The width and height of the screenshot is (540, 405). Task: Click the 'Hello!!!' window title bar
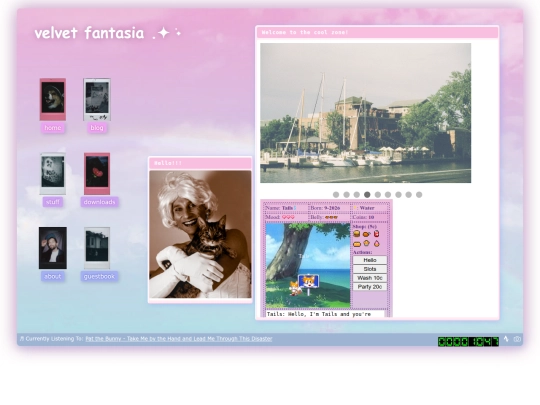point(200,163)
